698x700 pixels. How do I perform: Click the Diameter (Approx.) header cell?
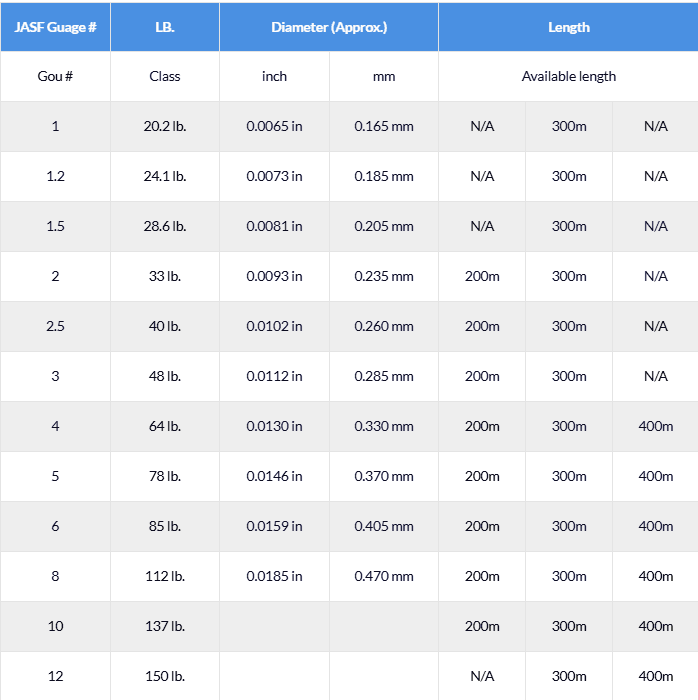tap(329, 27)
